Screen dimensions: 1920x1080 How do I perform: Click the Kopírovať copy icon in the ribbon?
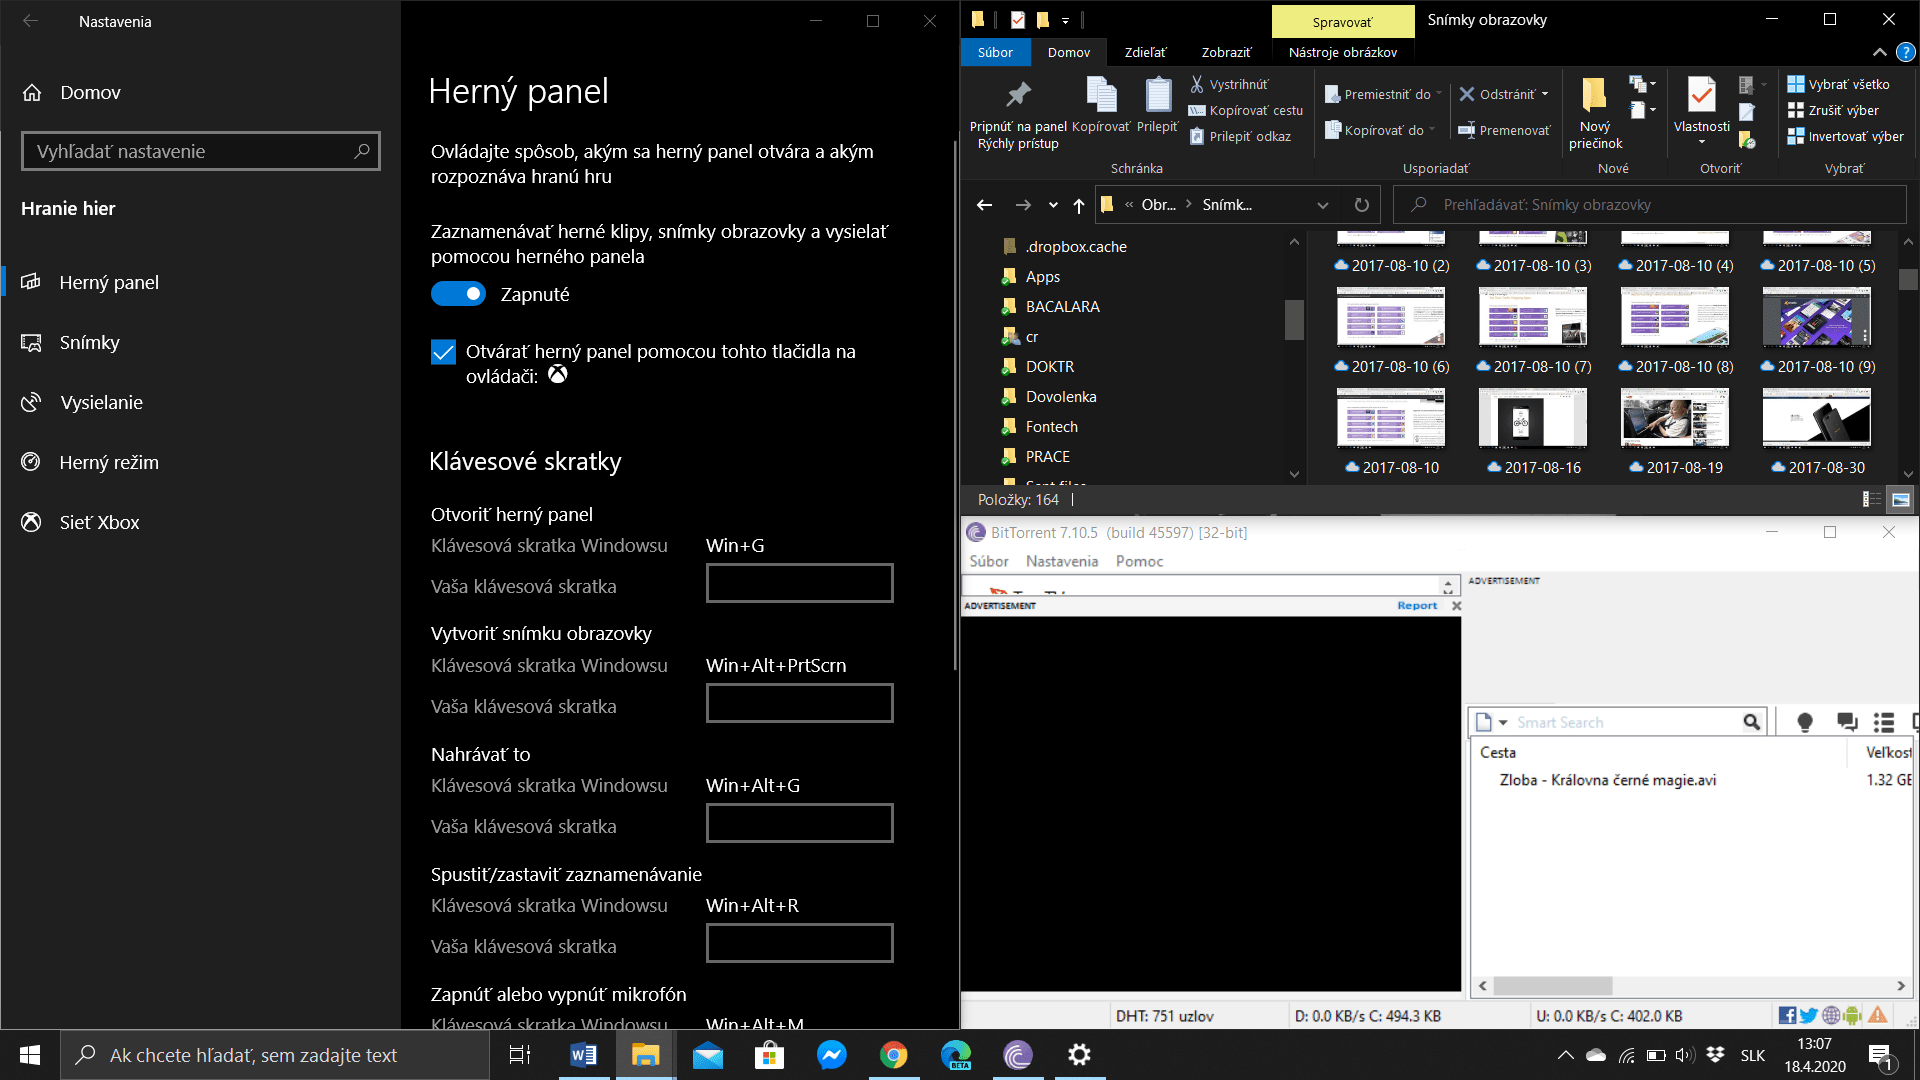coord(1101,94)
